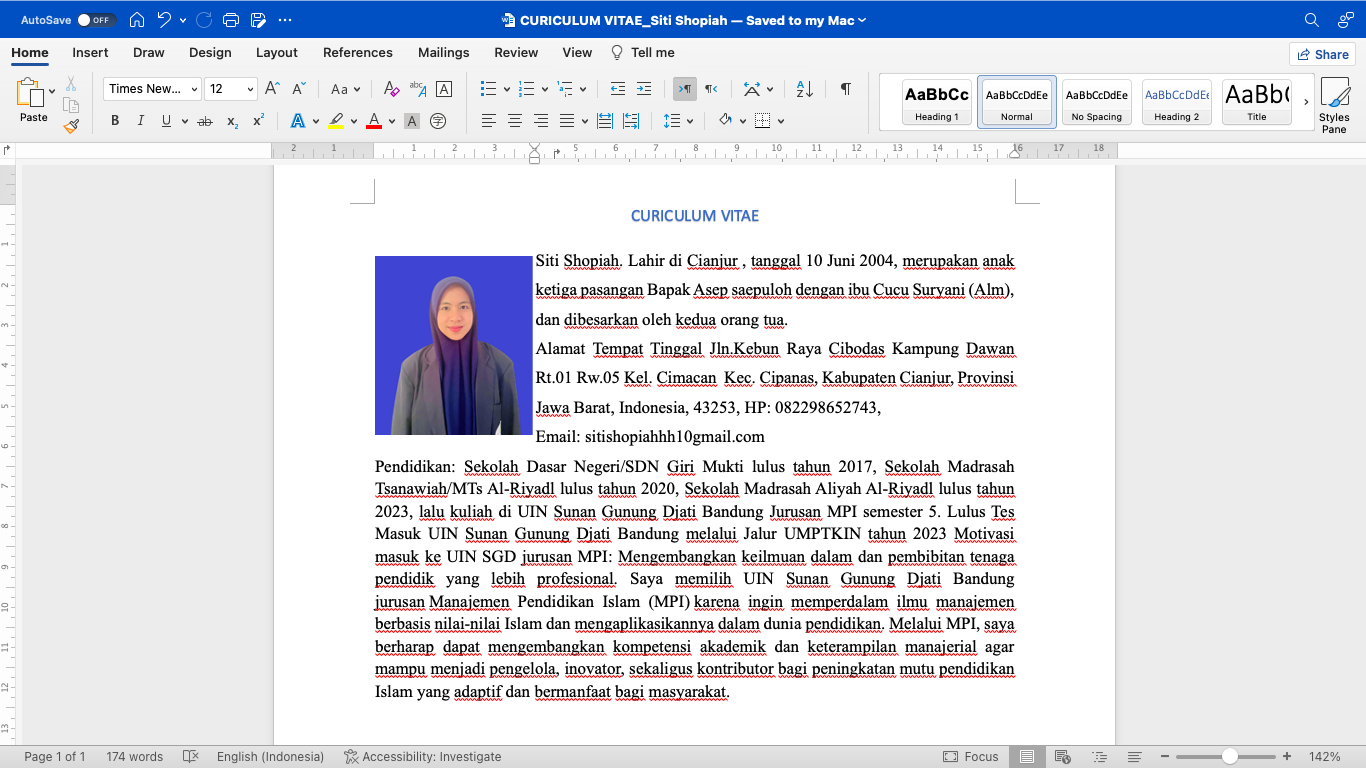Toggle Bold formatting
The height and width of the screenshot is (768, 1366).
[115, 121]
